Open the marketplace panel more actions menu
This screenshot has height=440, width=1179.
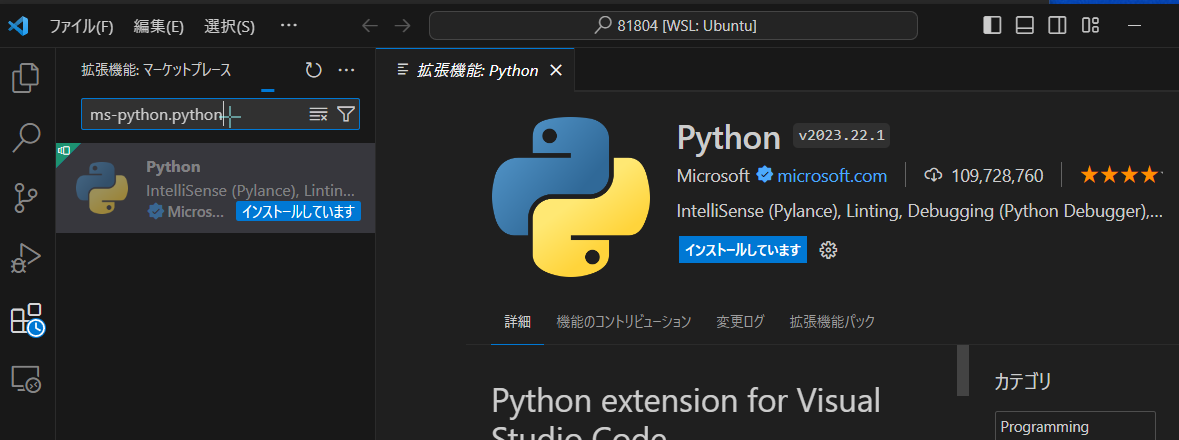click(346, 71)
